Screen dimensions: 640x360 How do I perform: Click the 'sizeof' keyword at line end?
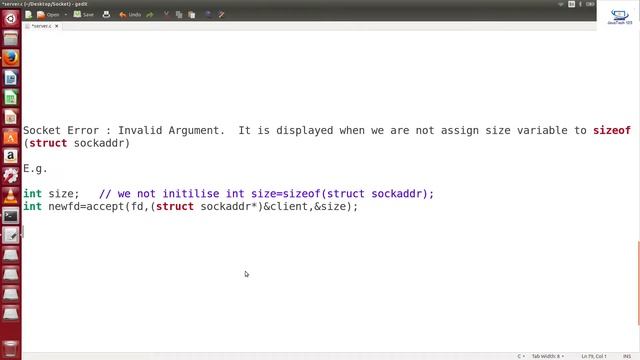[611, 131]
